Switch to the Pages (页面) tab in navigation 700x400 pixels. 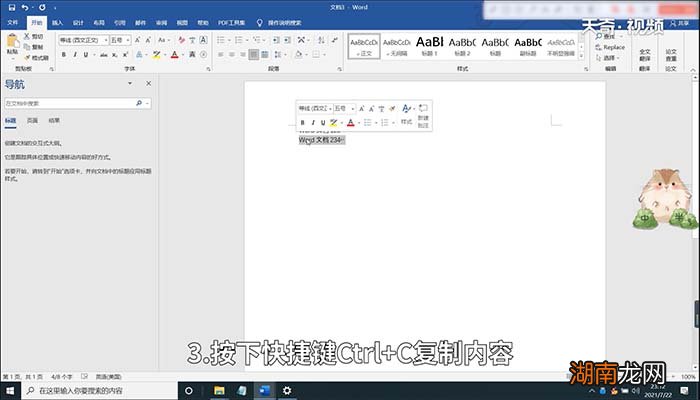coord(32,120)
